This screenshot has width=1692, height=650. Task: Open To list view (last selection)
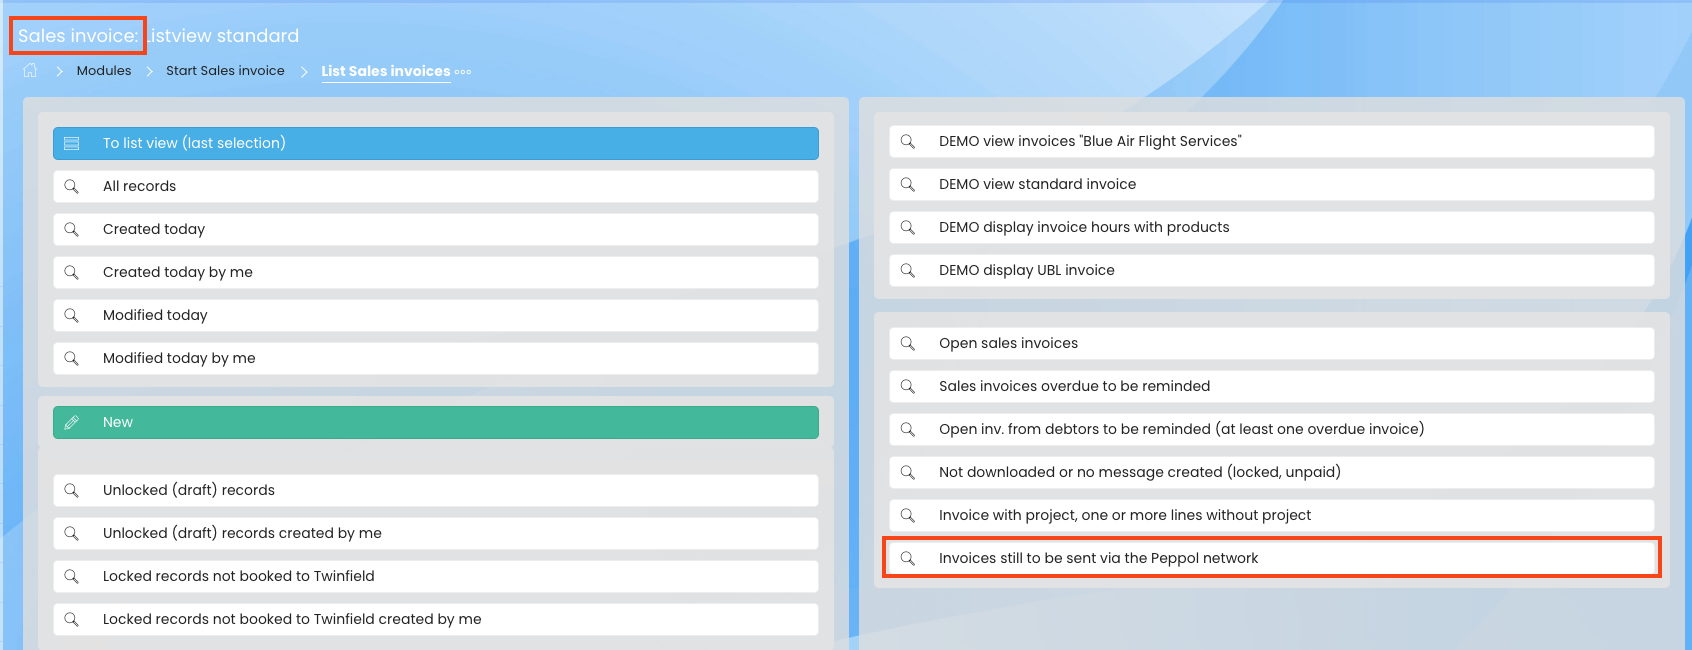[436, 143]
